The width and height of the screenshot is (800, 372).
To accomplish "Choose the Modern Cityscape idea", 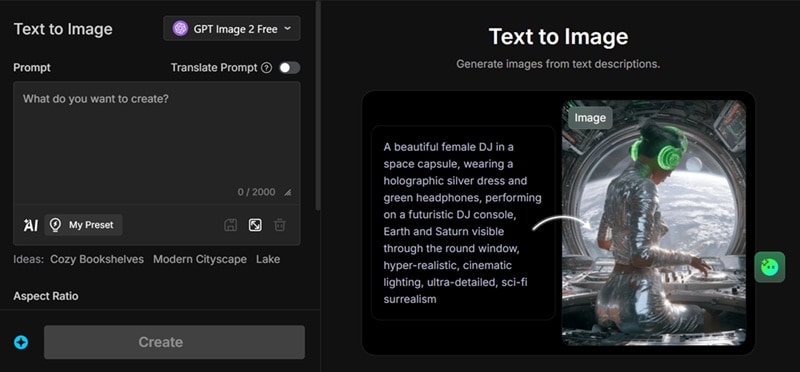I will [200, 259].
